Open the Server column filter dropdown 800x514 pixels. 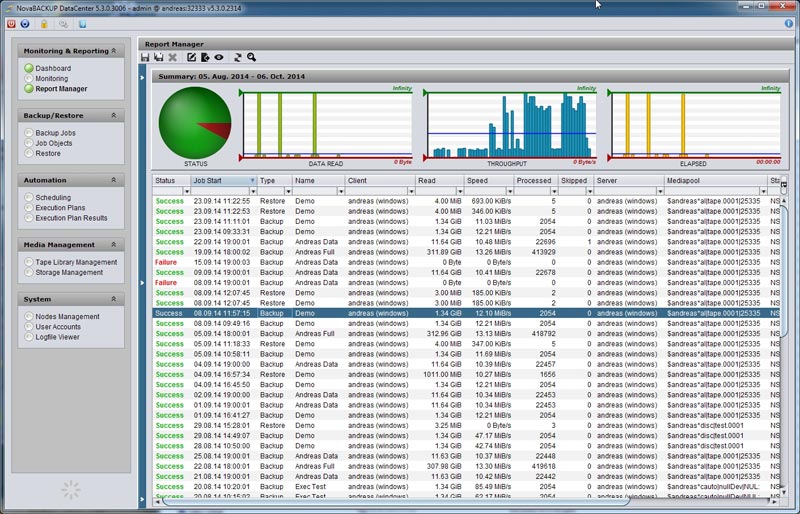pyautogui.click(x=660, y=191)
